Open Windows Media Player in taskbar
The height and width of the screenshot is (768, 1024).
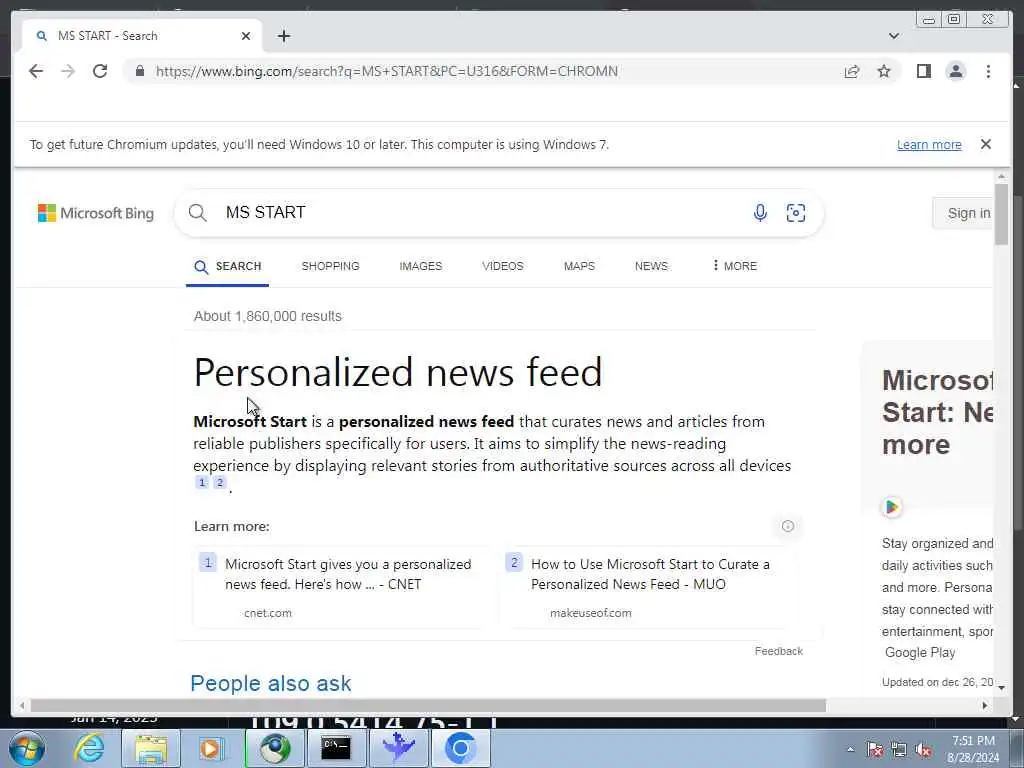[x=211, y=748]
